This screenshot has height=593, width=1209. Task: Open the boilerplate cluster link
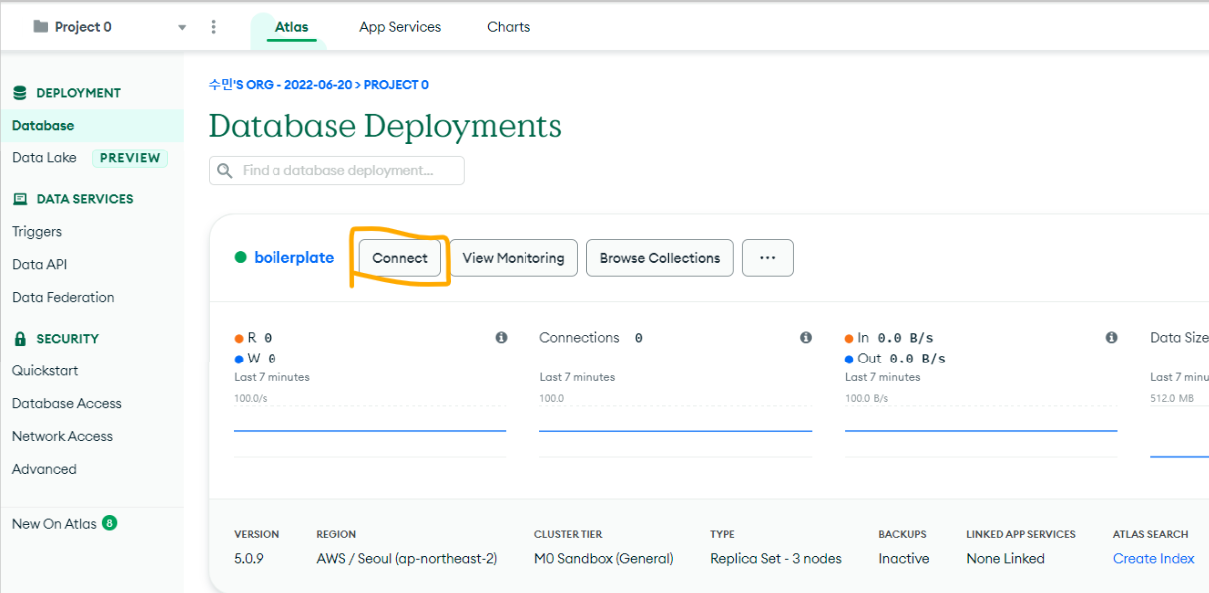tap(294, 258)
